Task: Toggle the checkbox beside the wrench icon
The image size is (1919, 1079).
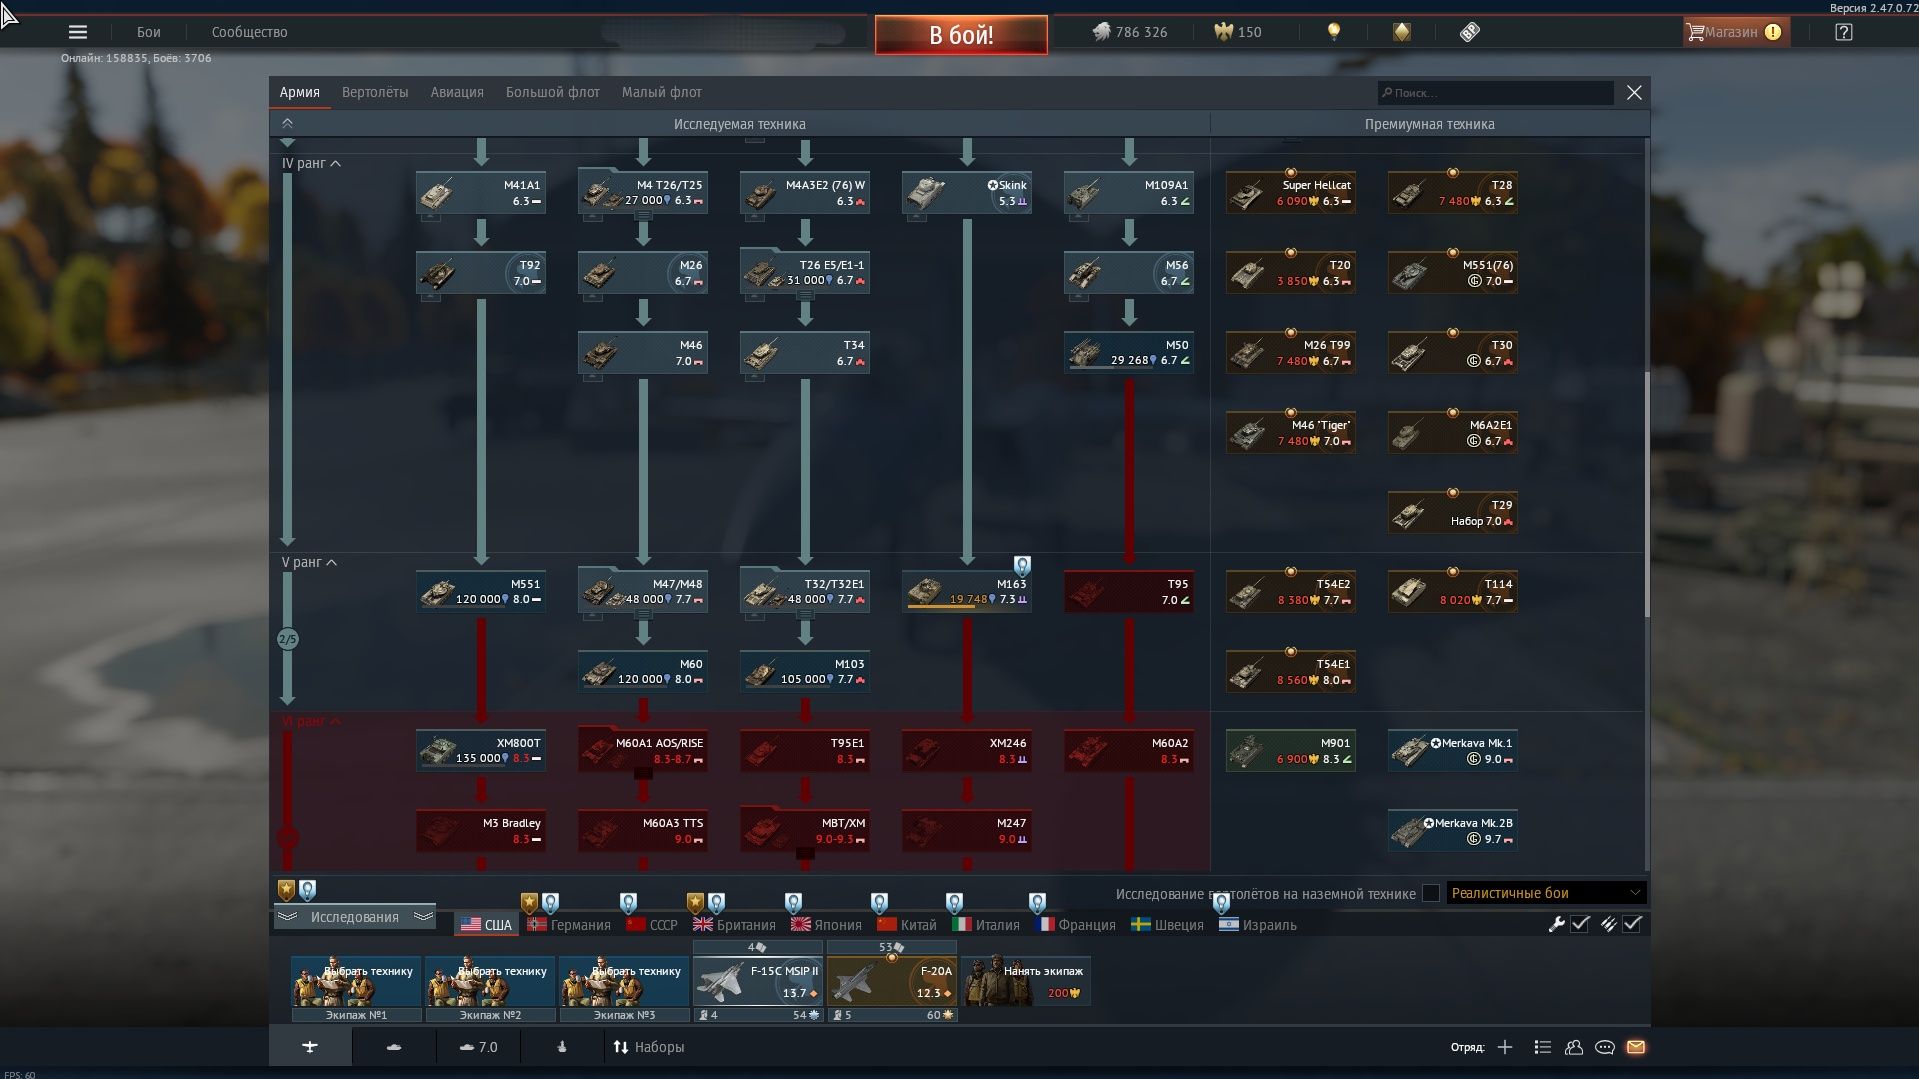Action: (x=1580, y=925)
